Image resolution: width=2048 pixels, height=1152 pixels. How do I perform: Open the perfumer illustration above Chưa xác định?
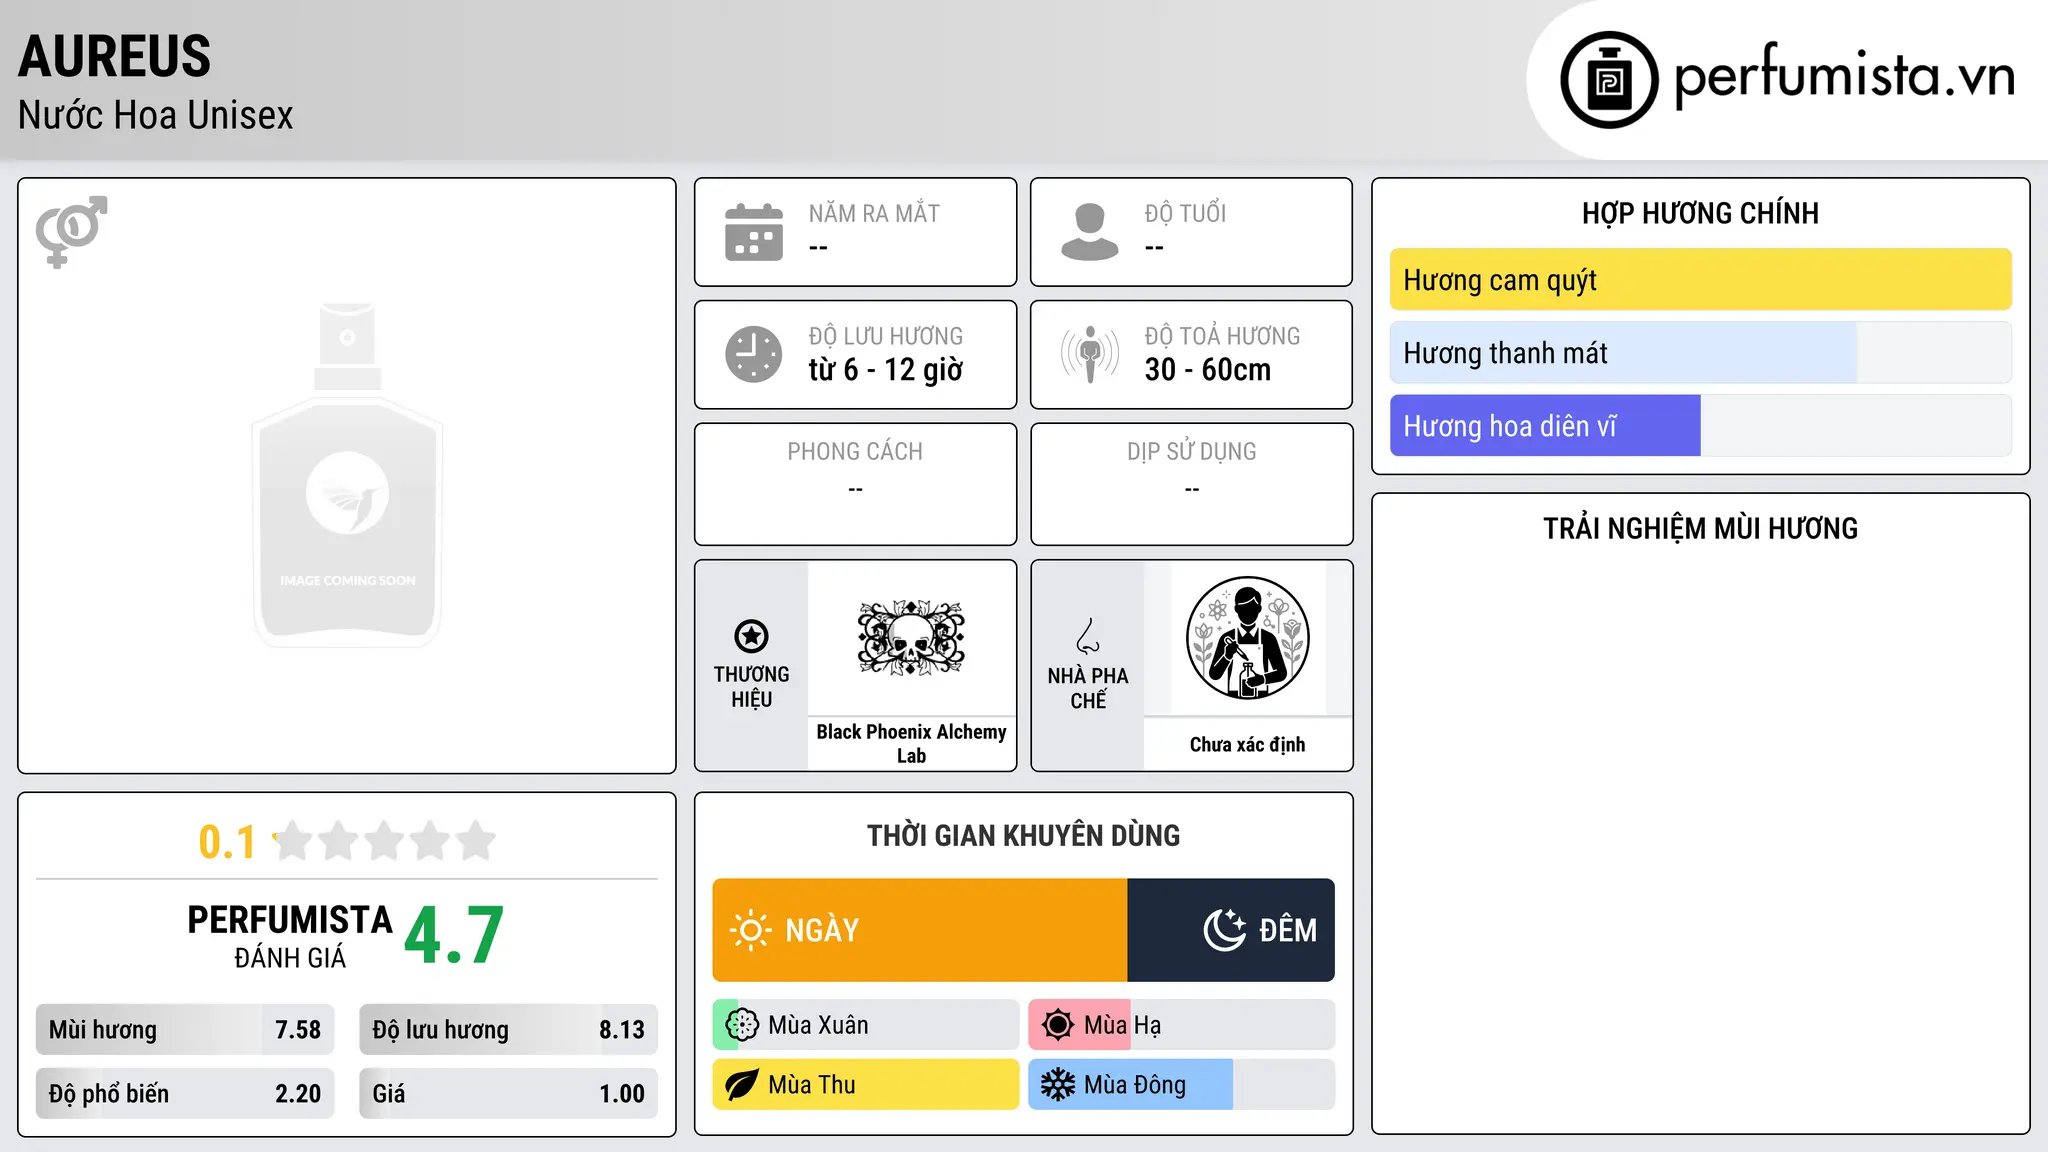(x=1247, y=638)
